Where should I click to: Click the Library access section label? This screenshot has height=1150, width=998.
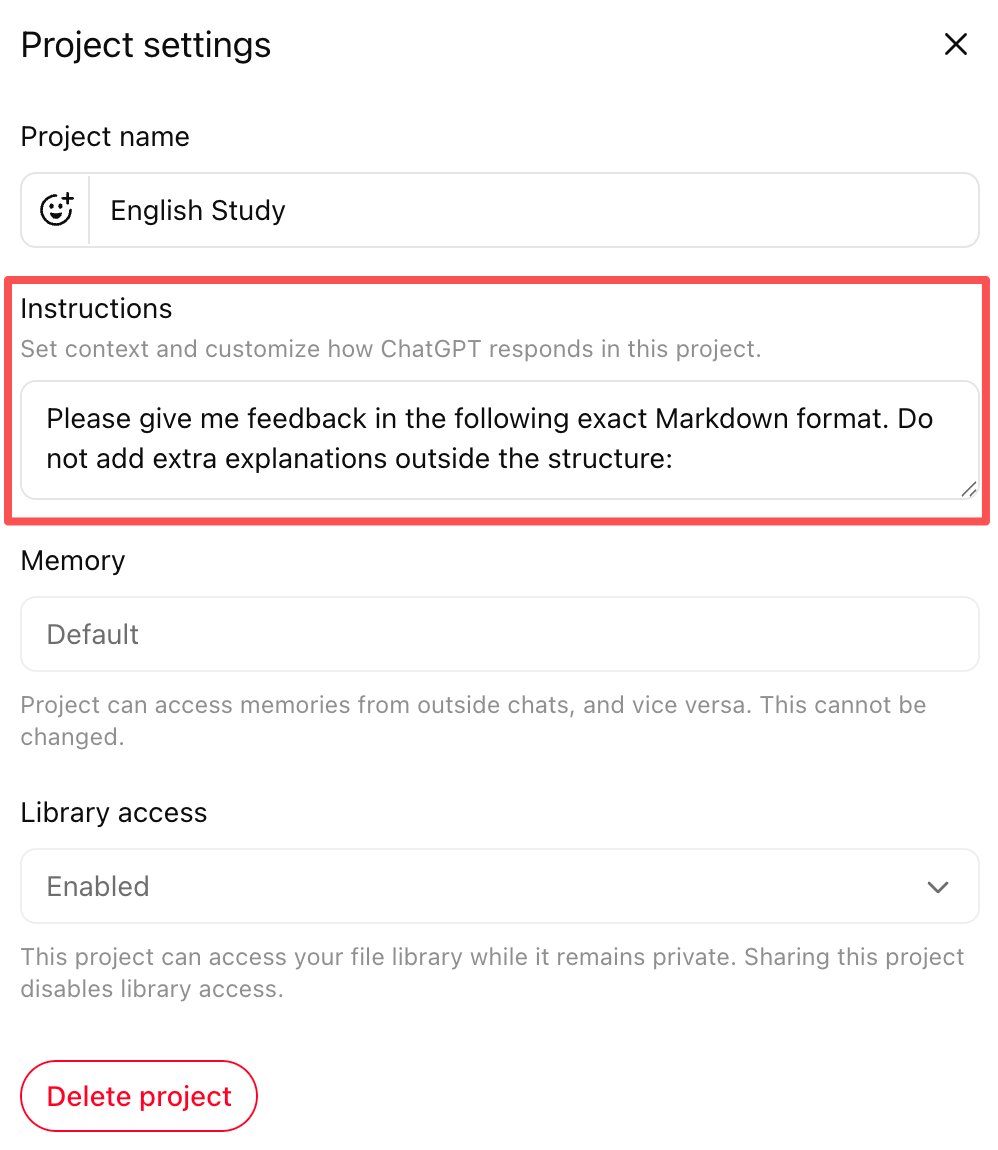[x=114, y=813]
